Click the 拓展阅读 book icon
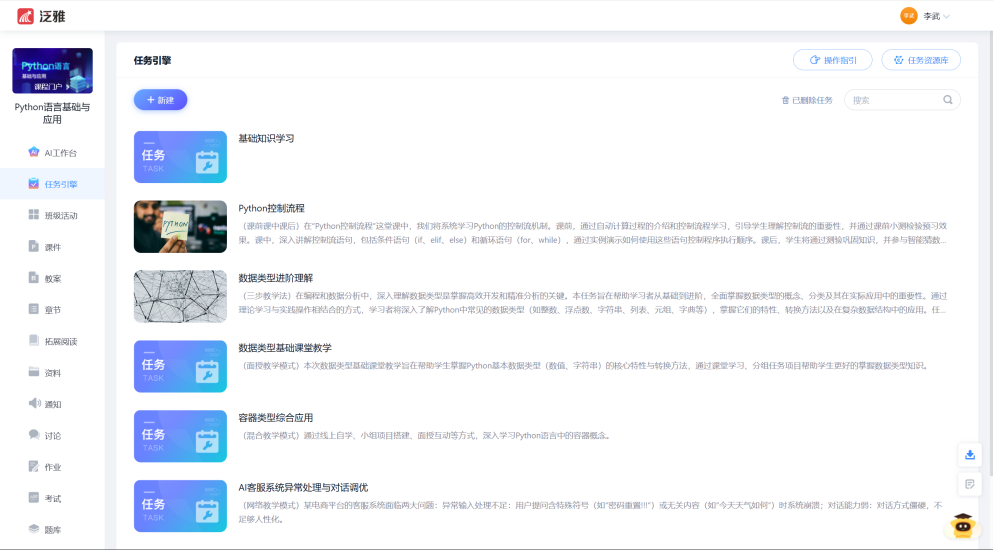The width and height of the screenshot is (993, 550). point(34,340)
